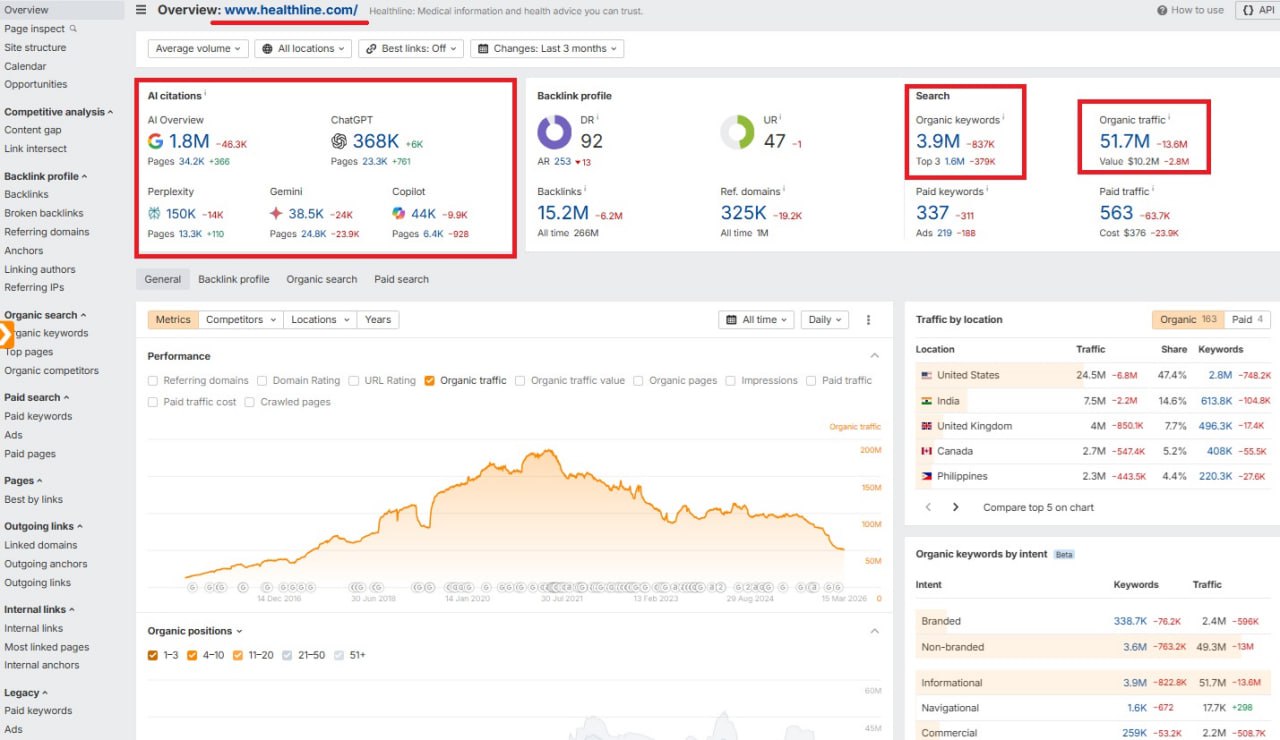This screenshot has height=740, width=1280.
Task: Click the ChatGPT logo icon
Action: point(340,142)
